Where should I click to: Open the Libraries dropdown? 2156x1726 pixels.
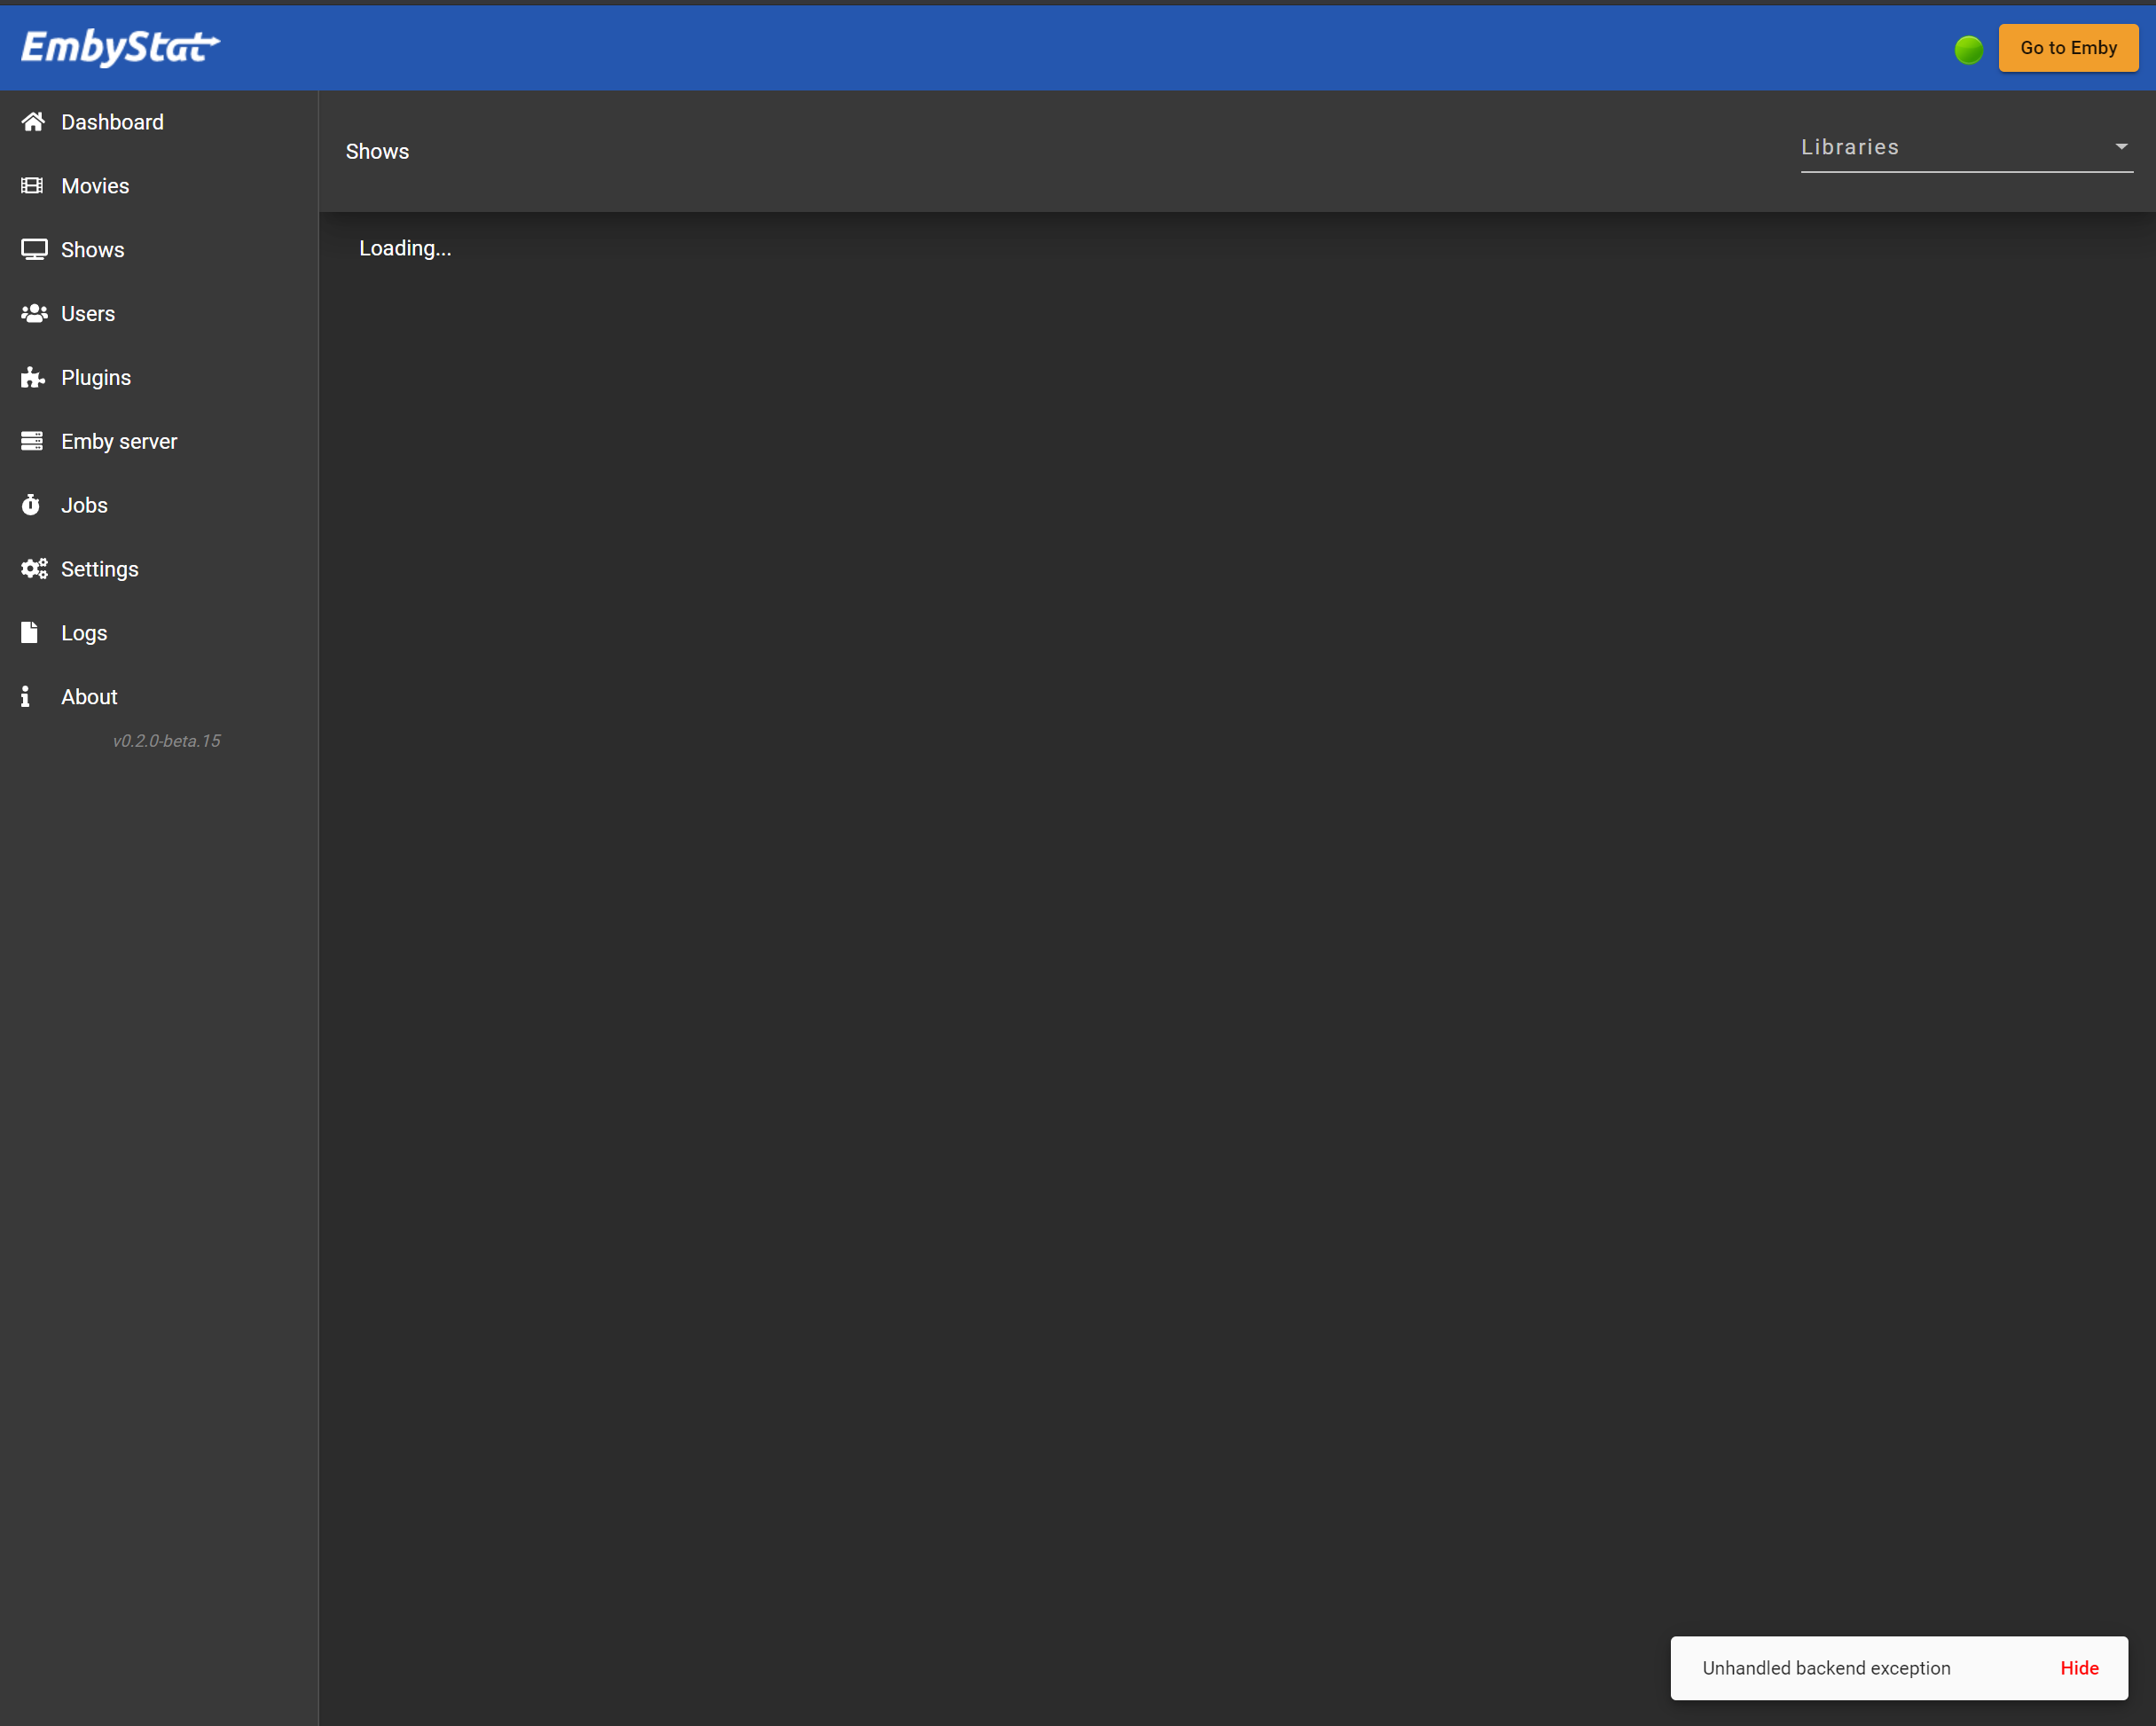click(1950, 148)
